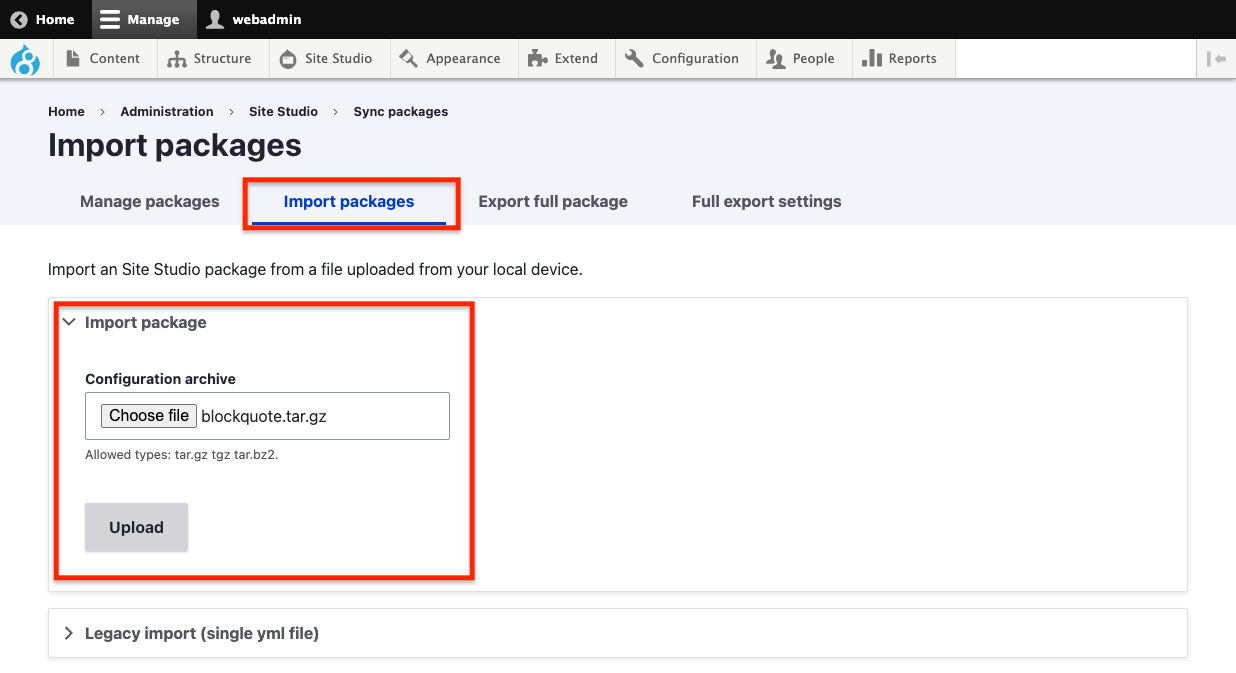
Task: Open the Configuration menu item
Action: (683, 59)
